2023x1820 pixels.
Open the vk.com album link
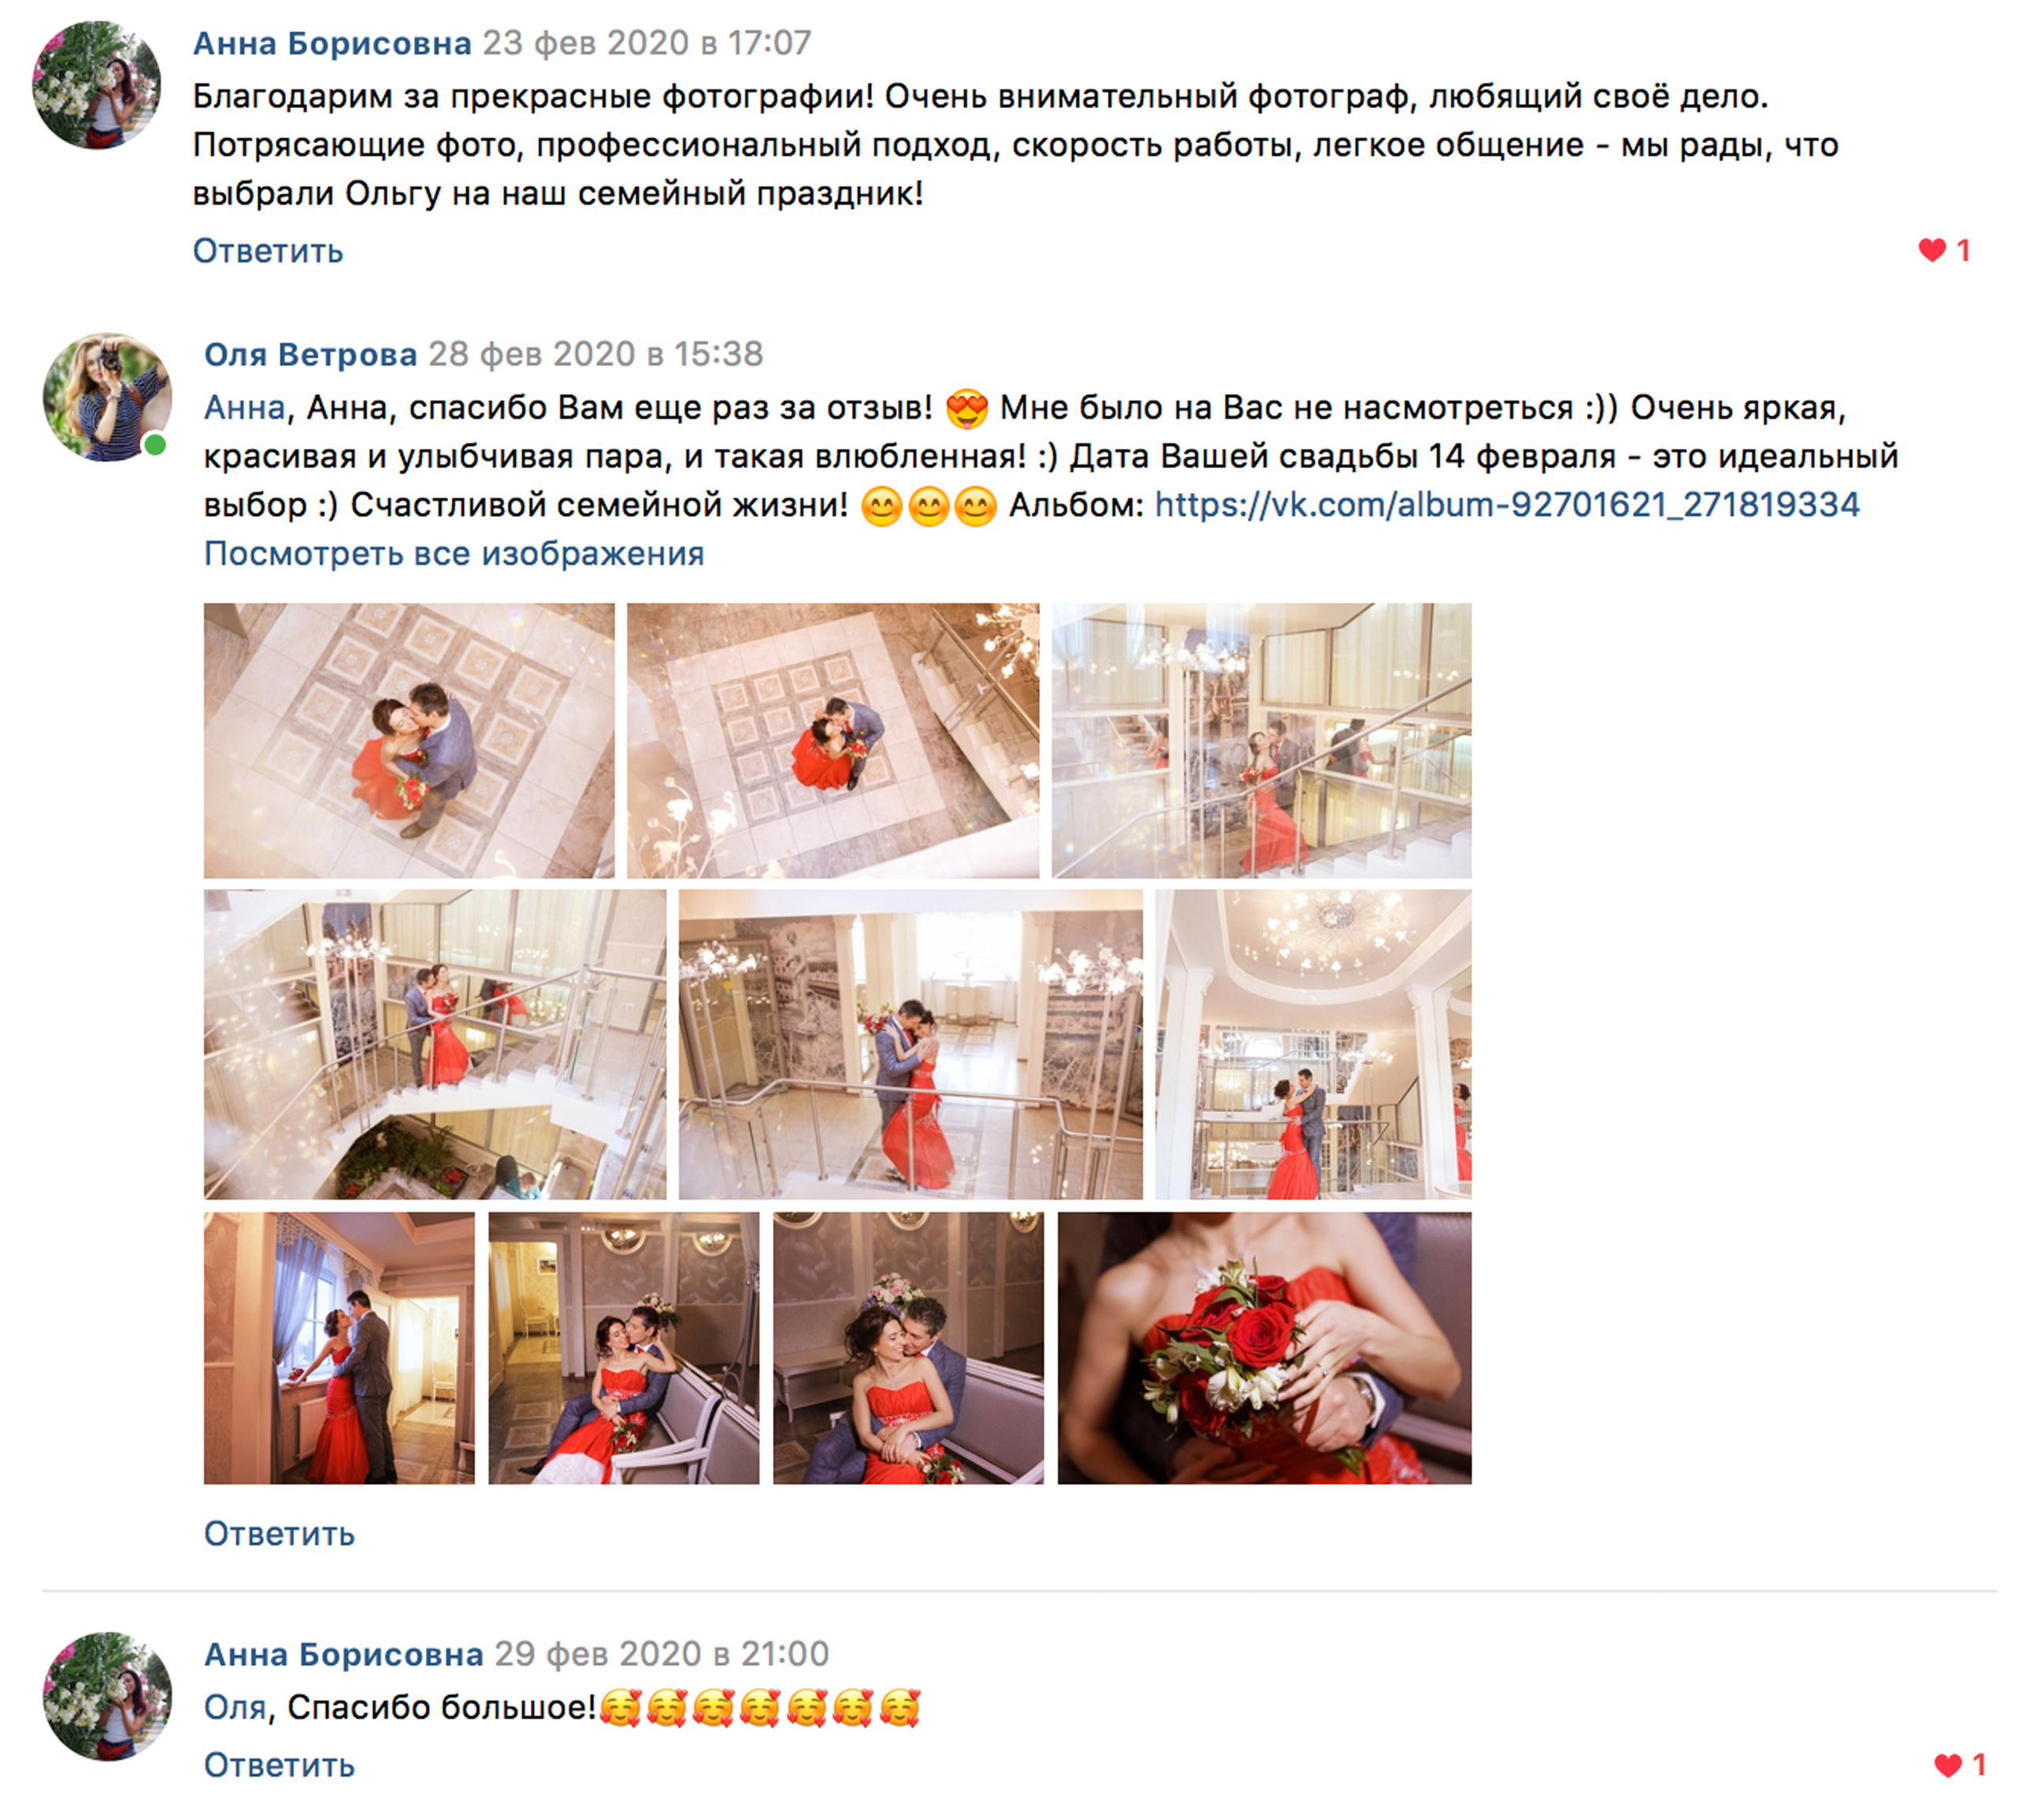1507,504
